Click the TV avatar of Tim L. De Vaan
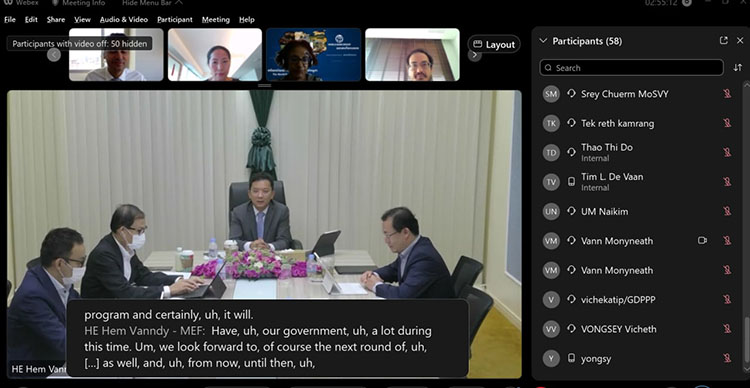This screenshot has width=750, height=388. 551,182
